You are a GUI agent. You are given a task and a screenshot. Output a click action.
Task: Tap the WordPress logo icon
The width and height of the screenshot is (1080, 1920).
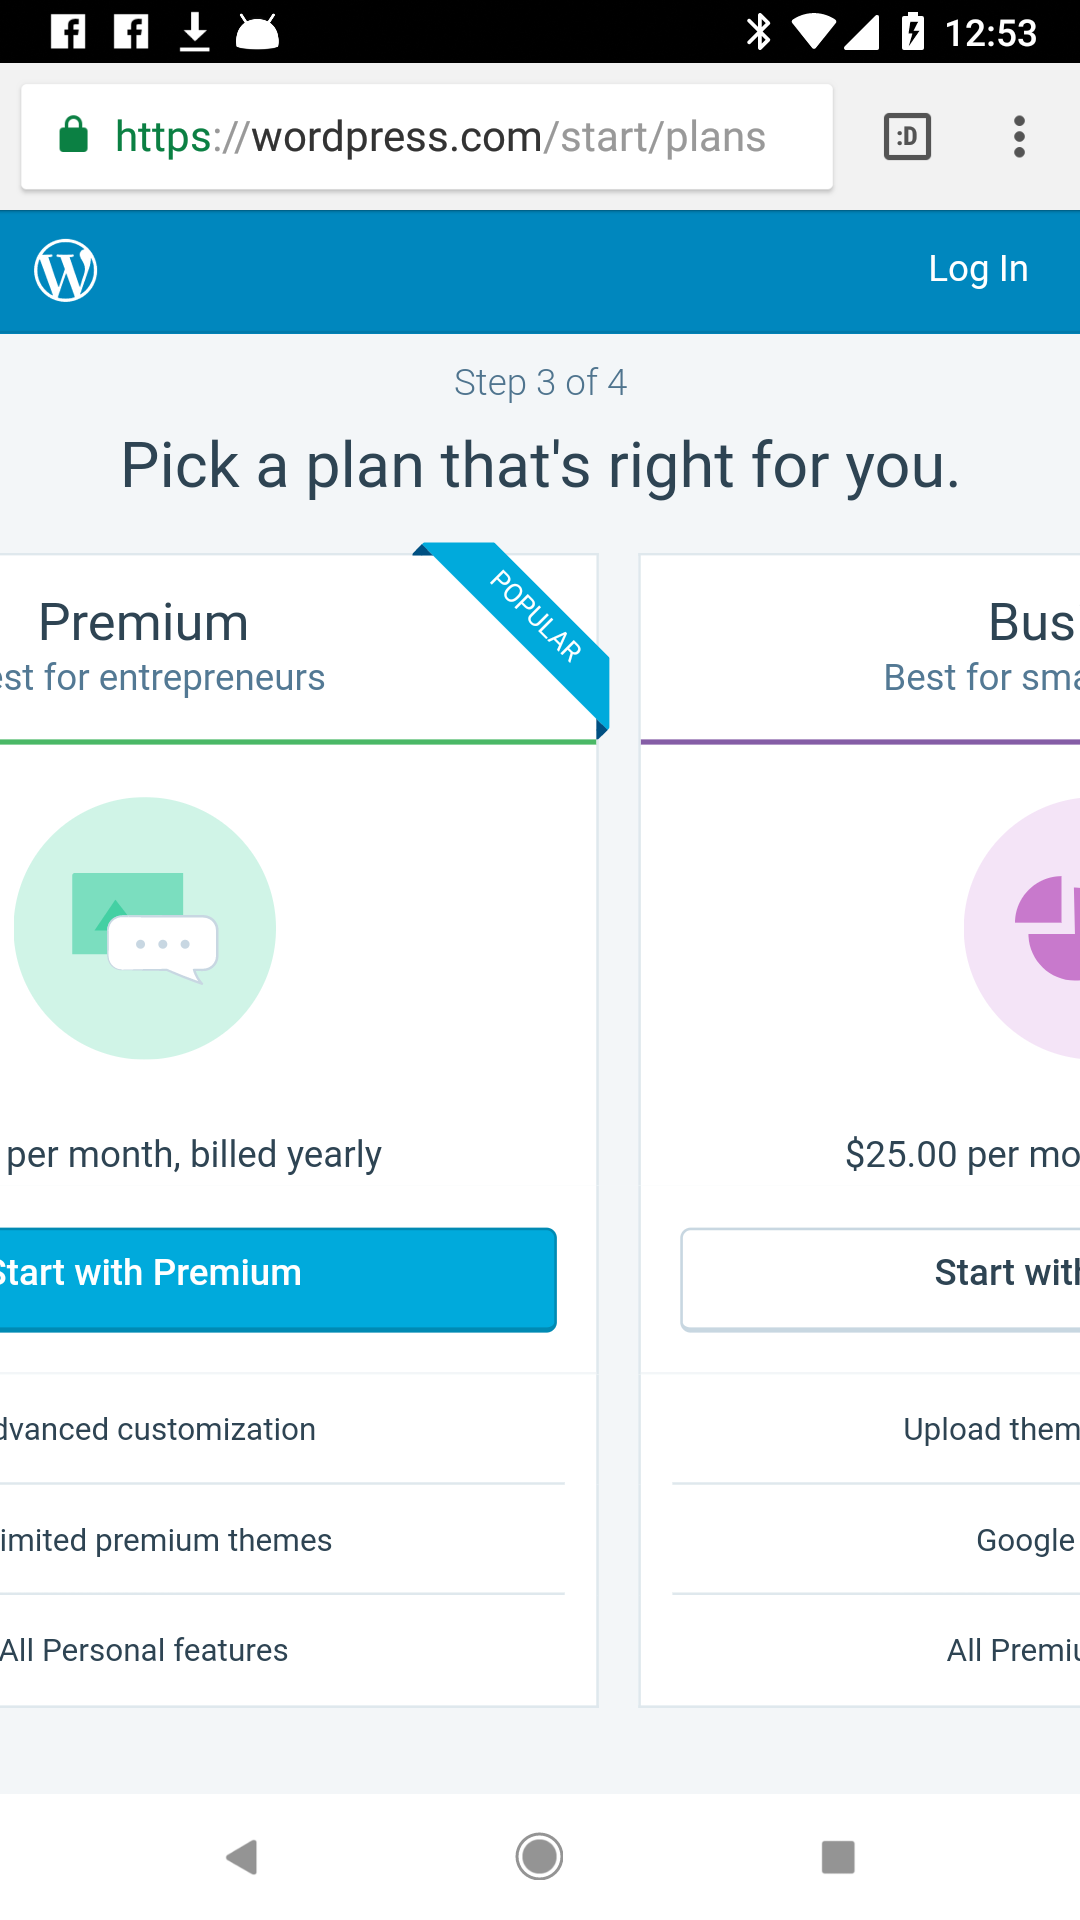[x=66, y=270]
